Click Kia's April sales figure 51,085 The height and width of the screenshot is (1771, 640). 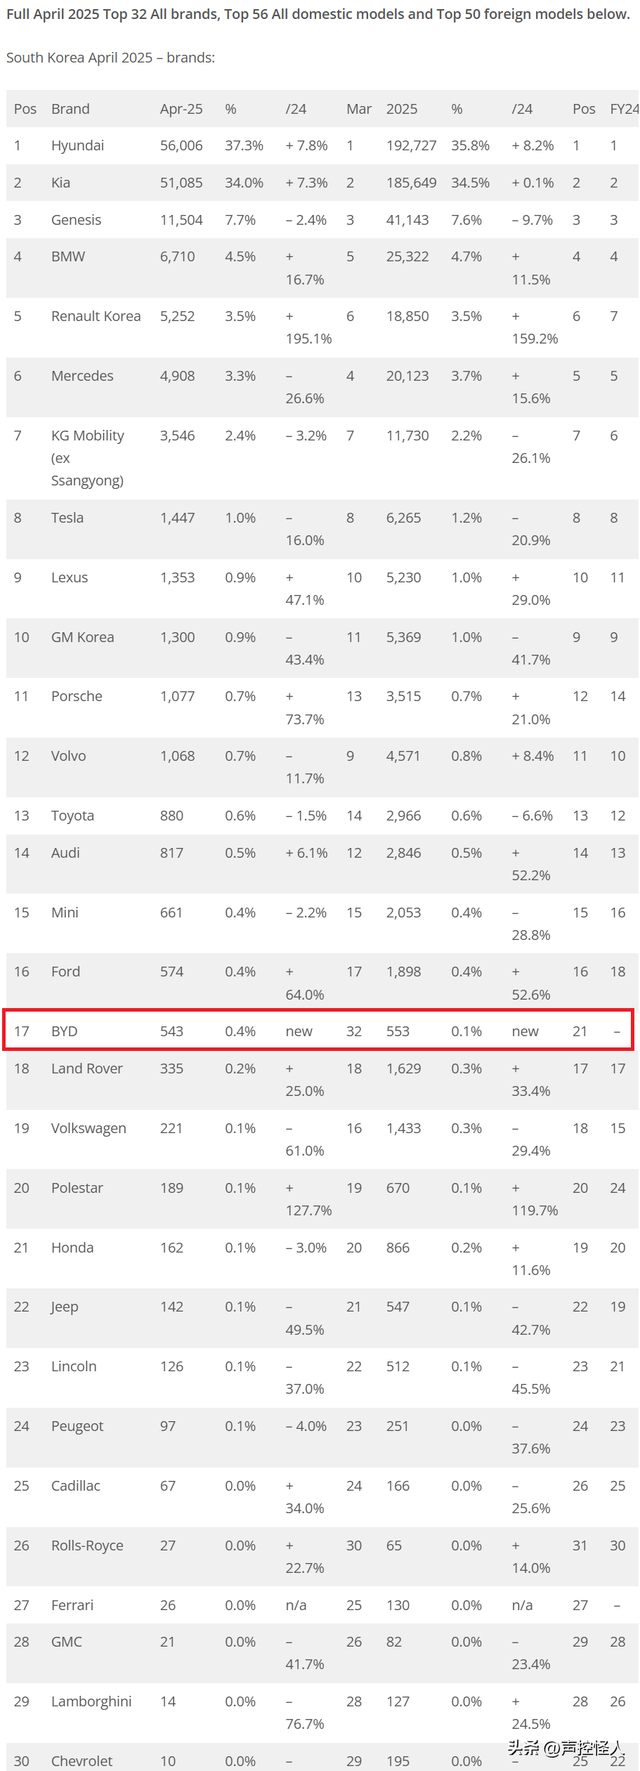tap(181, 183)
